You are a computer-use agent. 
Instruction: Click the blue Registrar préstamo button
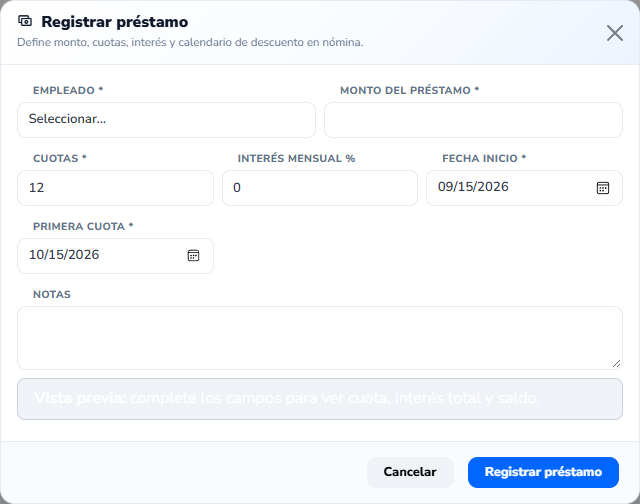click(x=543, y=472)
